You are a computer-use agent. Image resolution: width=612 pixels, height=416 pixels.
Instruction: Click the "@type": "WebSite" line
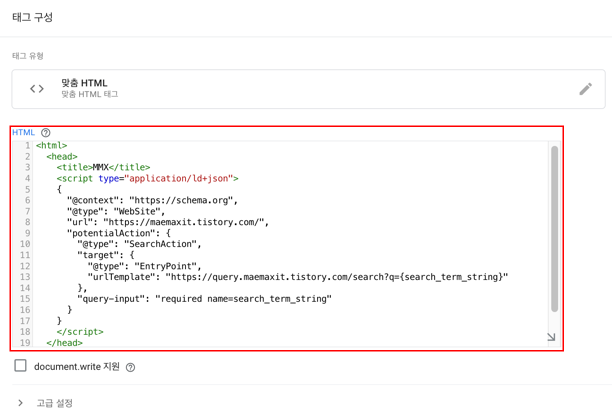pyautogui.click(x=116, y=211)
